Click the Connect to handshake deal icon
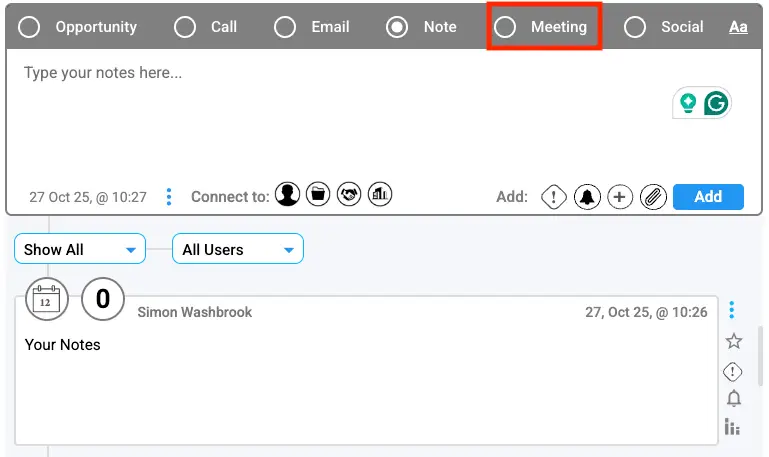This screenshot has width=769, height=457. pyautogui.click(x=349, y=195)
